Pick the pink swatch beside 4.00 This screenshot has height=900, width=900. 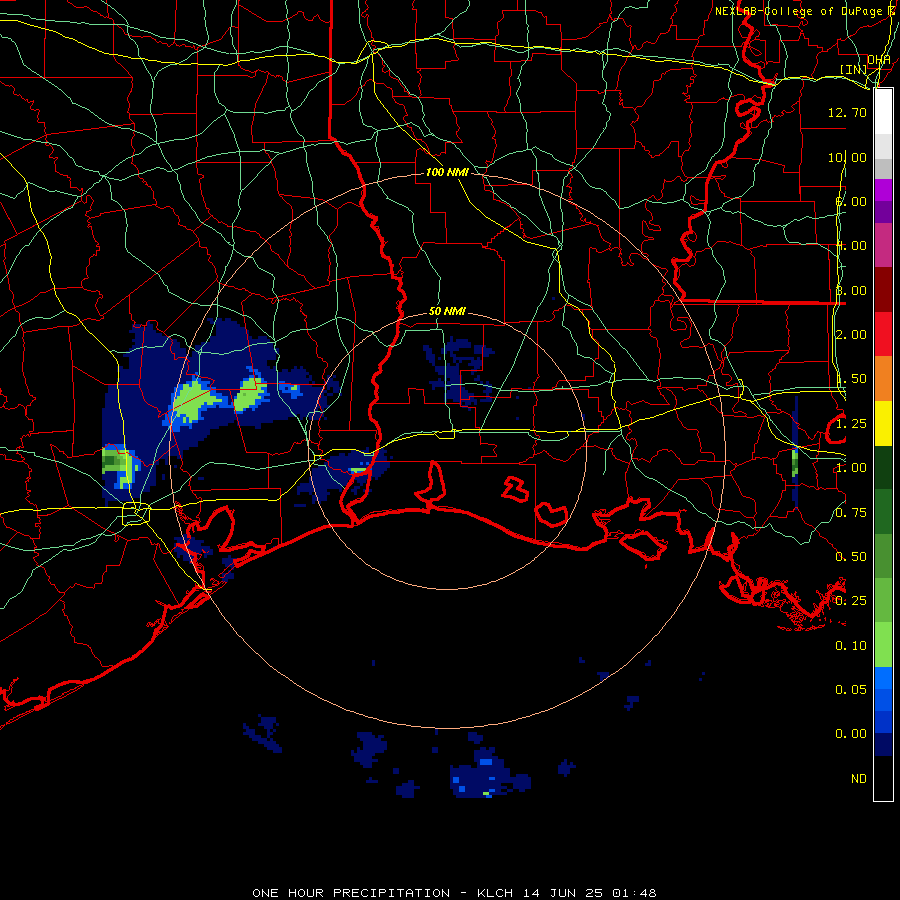(x=883, y=245)
